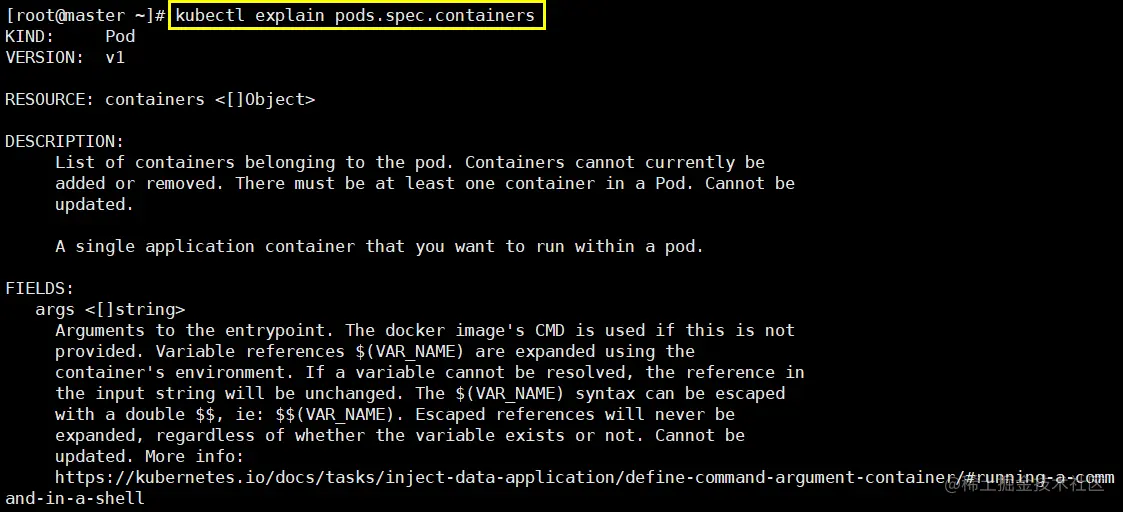Select the v1 version value
This screenshot has width=1123, height=512.
click(115, 57)
